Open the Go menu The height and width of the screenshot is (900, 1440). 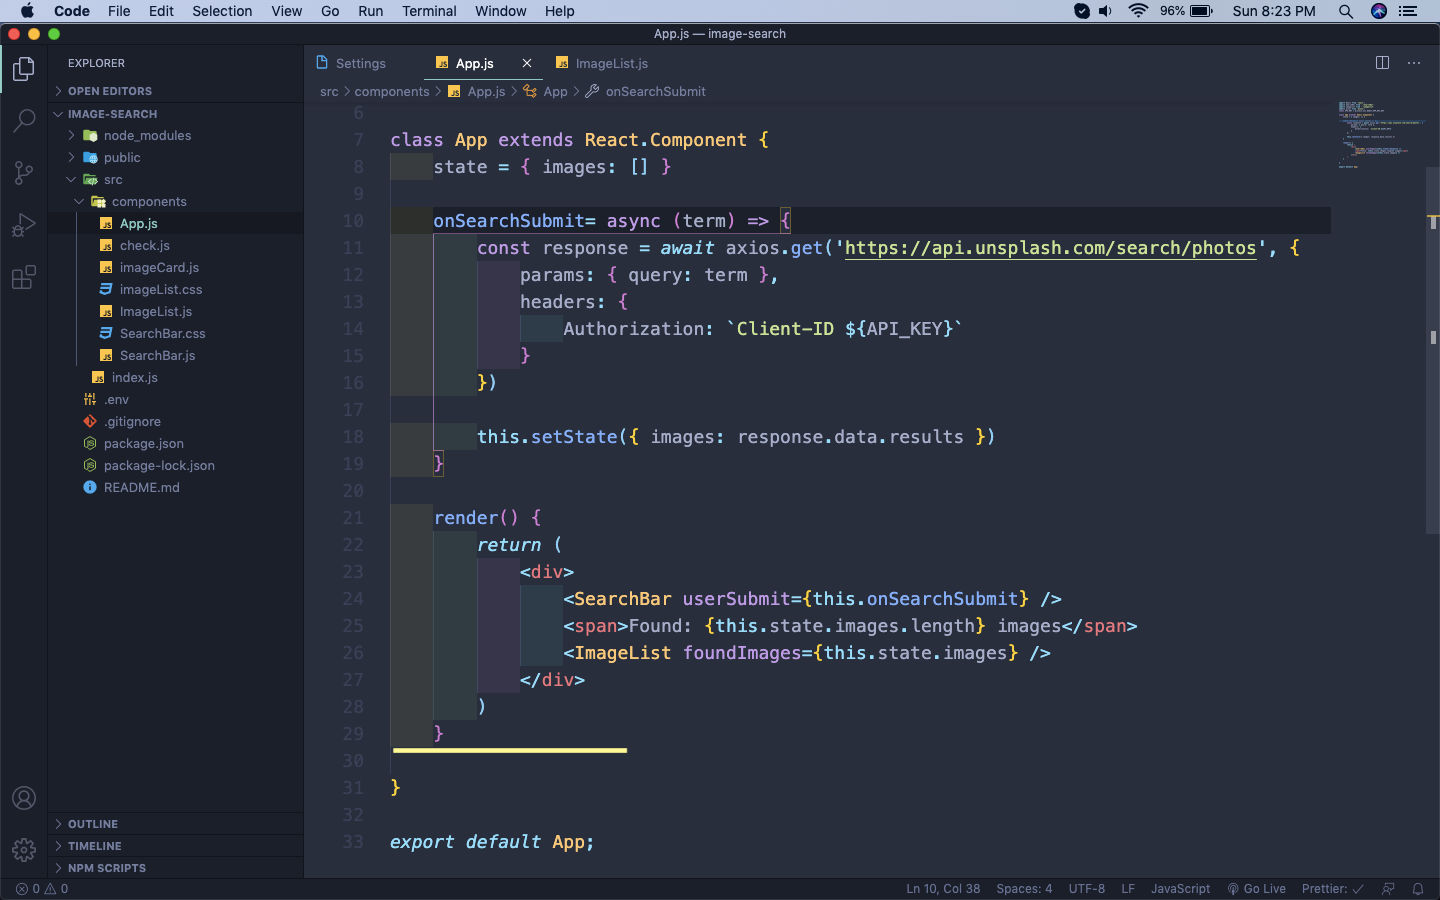click(x=330, y=11)
